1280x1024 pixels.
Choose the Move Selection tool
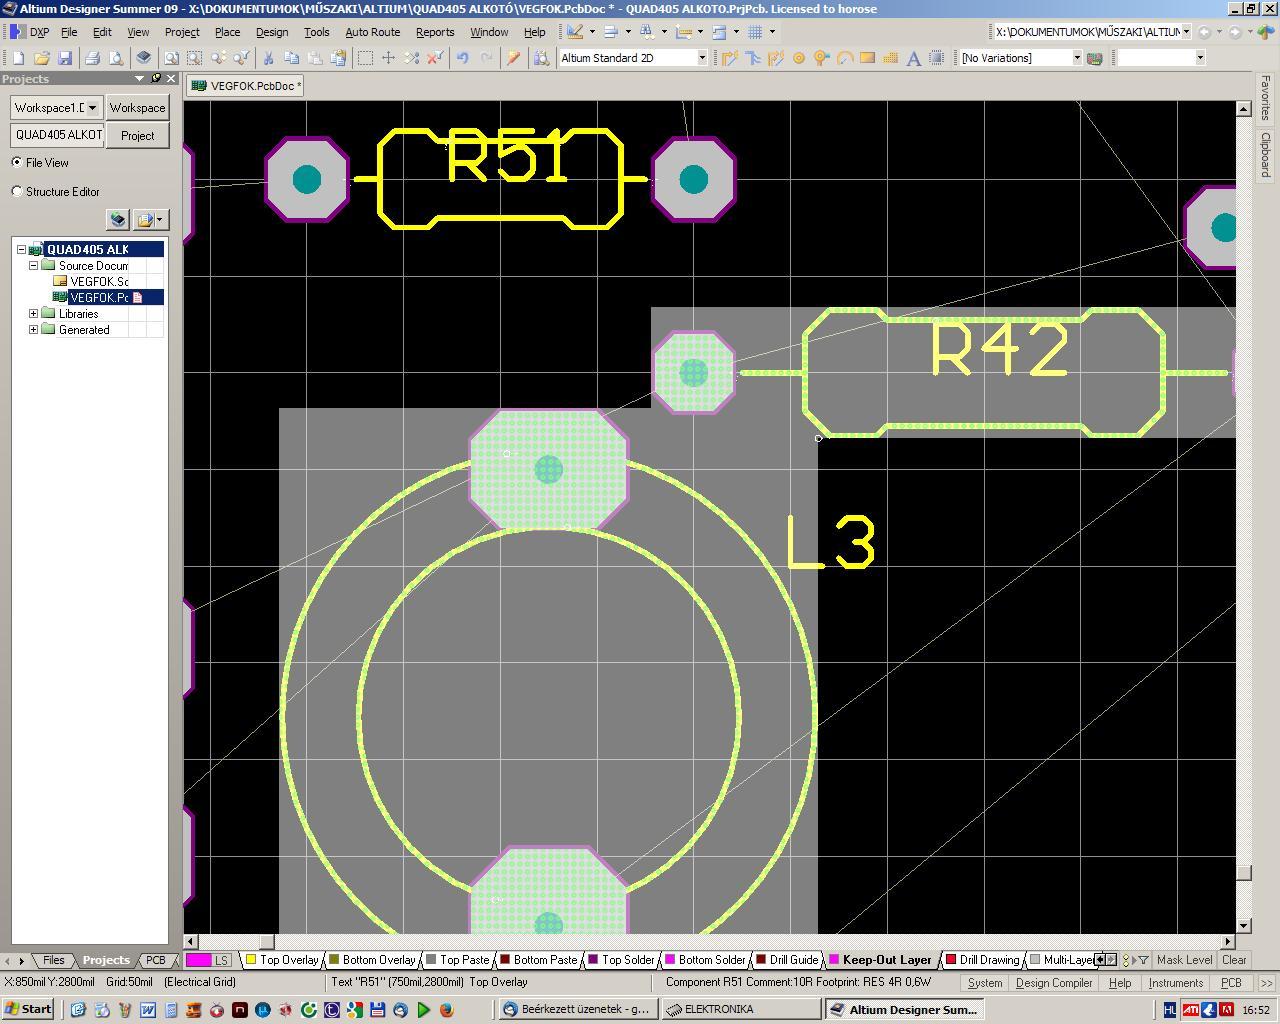[x=388, y=58]
